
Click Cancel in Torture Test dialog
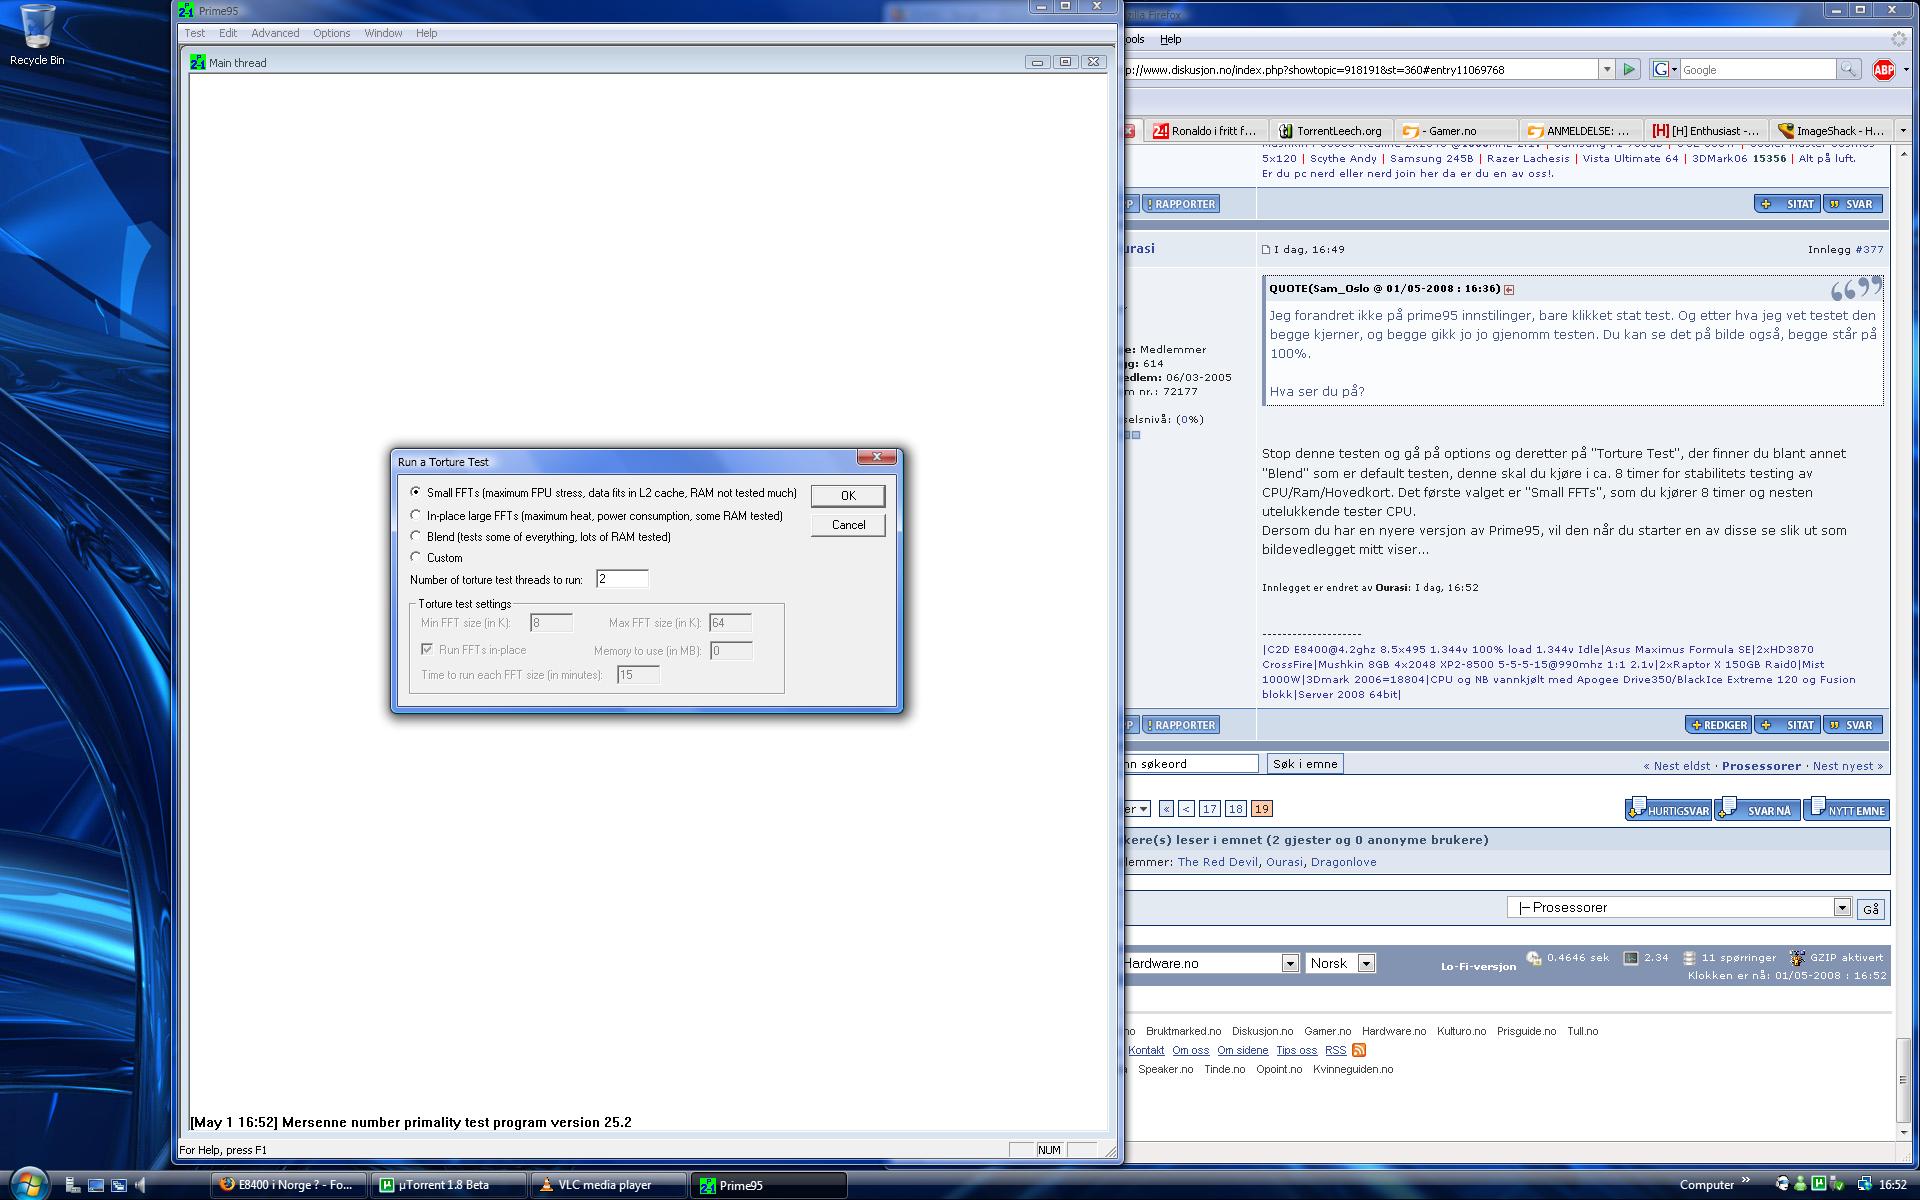coord(848,525)
